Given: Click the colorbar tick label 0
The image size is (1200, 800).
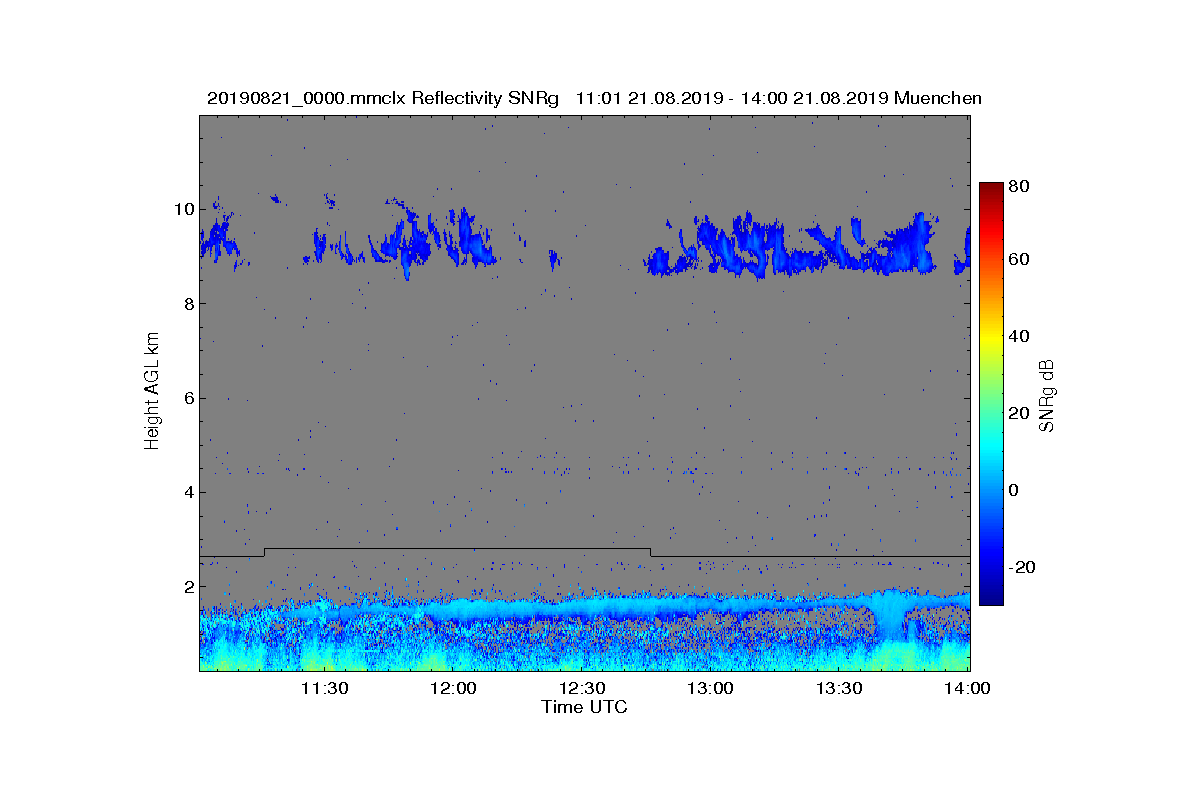Looking at the screenshot, I should tap(1015, 490).
